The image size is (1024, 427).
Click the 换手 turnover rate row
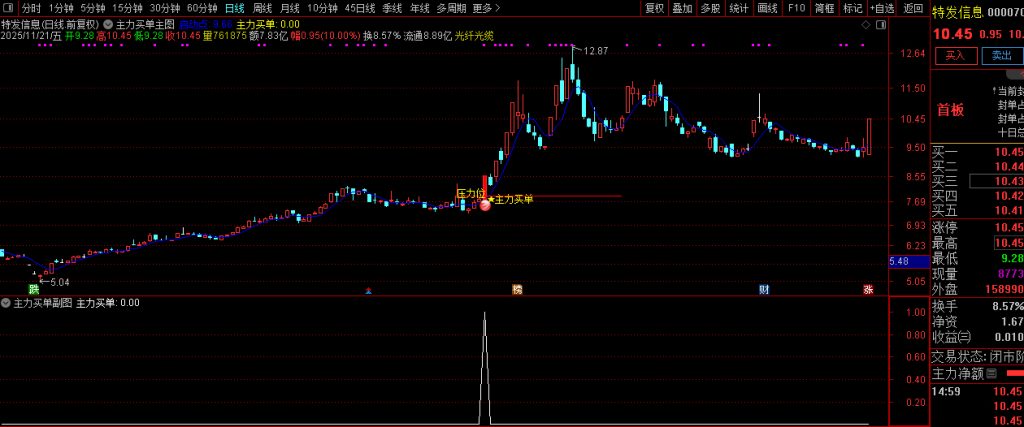point(977,306)
